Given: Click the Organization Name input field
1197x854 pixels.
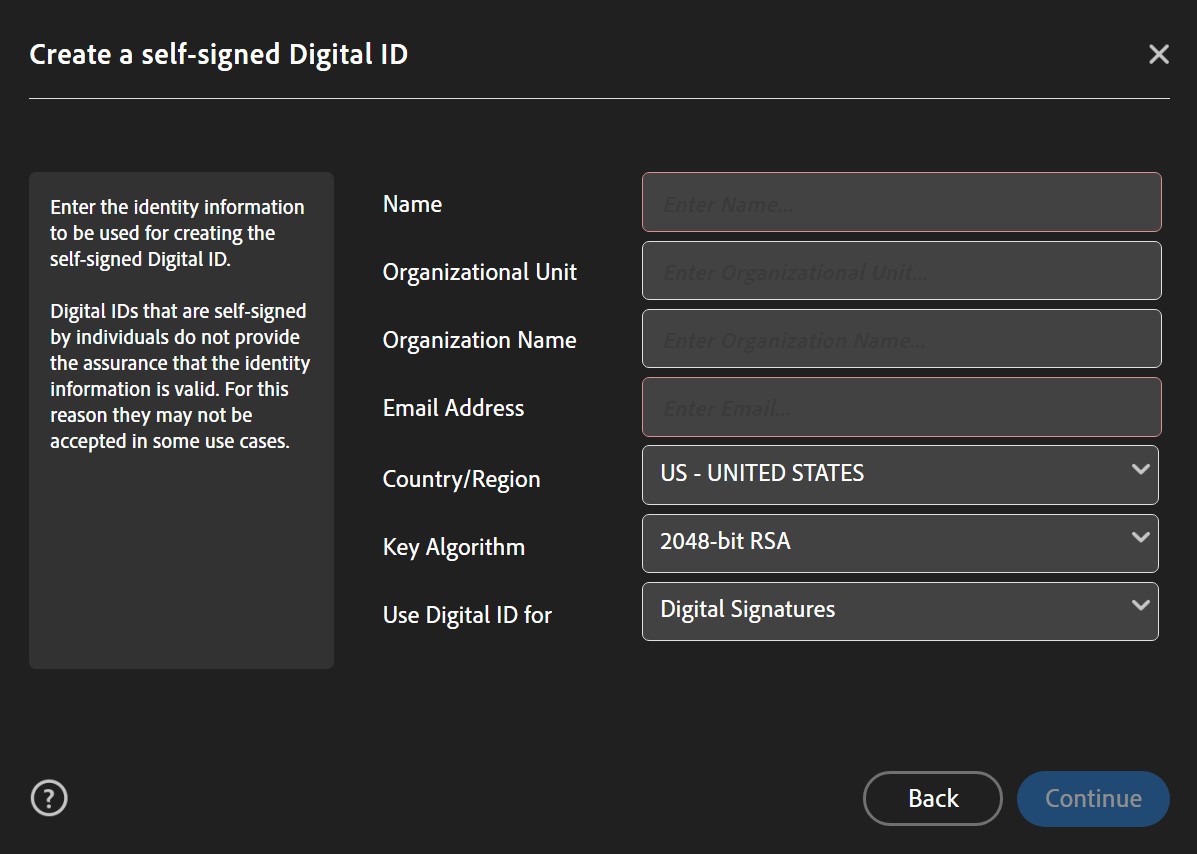Looking at the screenshot, I should pyautogui.click(x=900, y=338).
